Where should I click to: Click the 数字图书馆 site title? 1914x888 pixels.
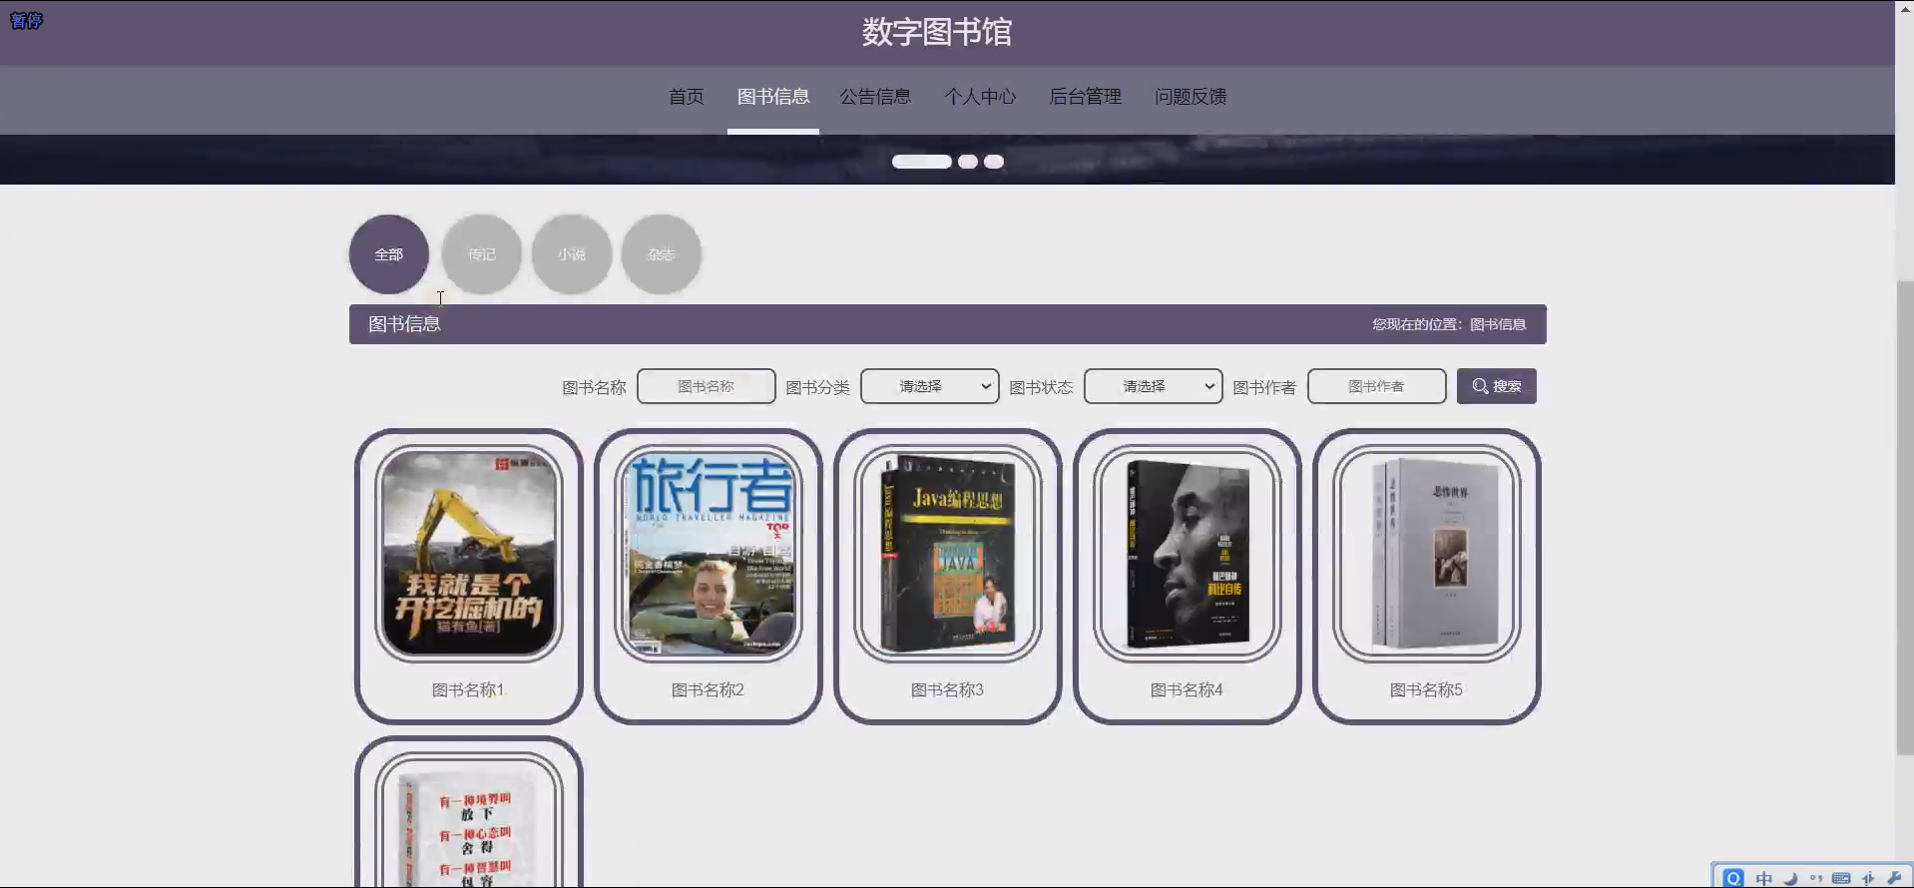[x=937, y=32]
